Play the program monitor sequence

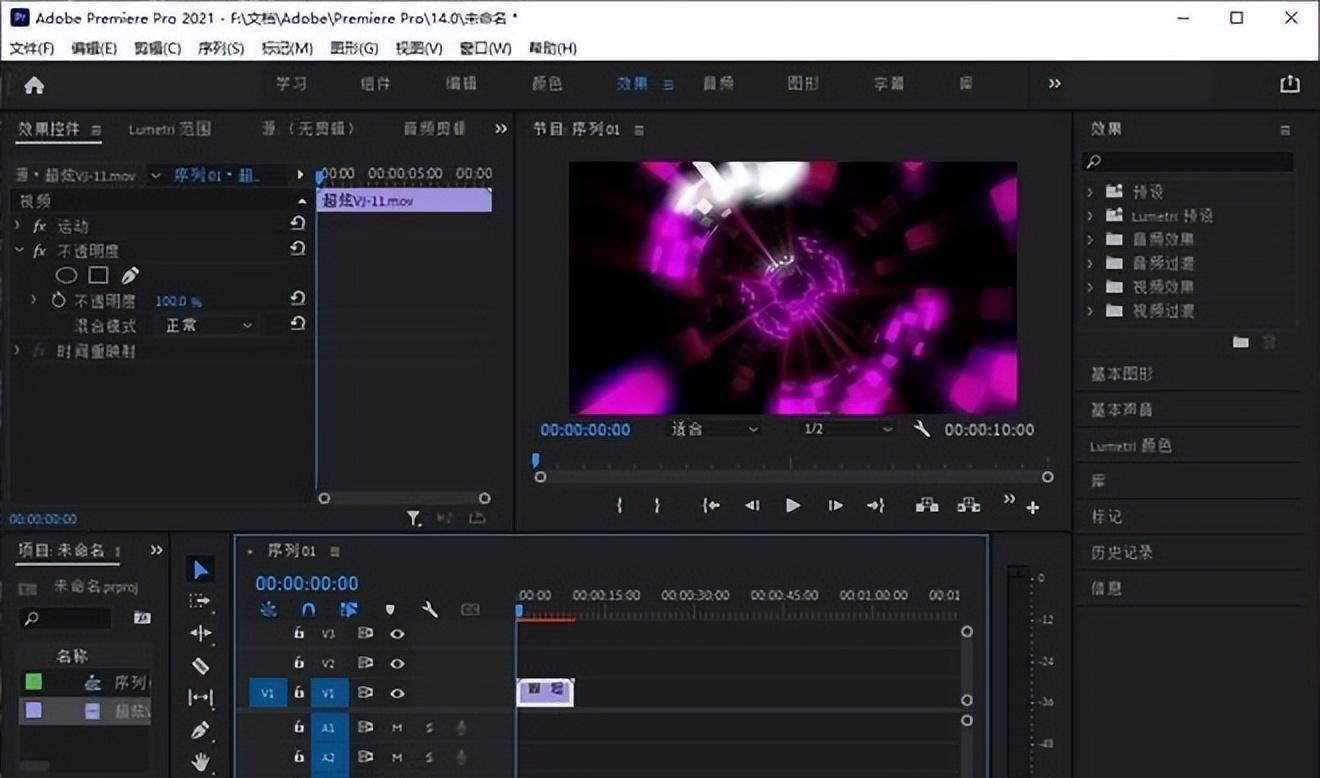(x=793, y=506)
